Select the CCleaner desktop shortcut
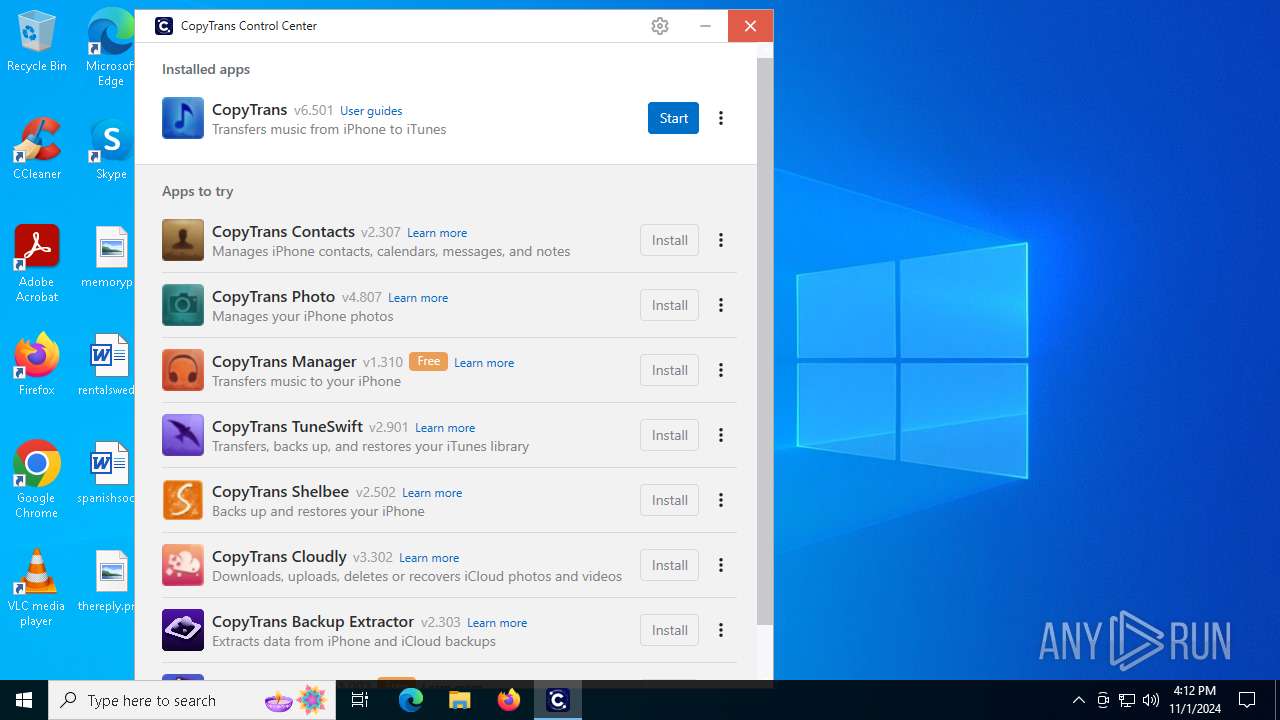Viewport: 1280px width, 720px height. pyautogui.click(x=37, y=149)
